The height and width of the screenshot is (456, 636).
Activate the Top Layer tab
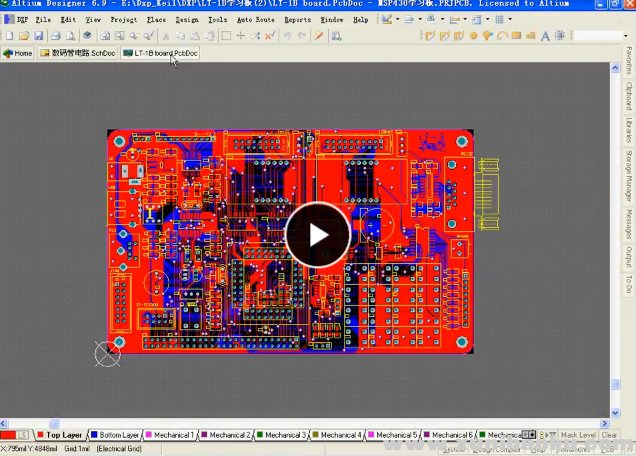(x=60, y=435)
